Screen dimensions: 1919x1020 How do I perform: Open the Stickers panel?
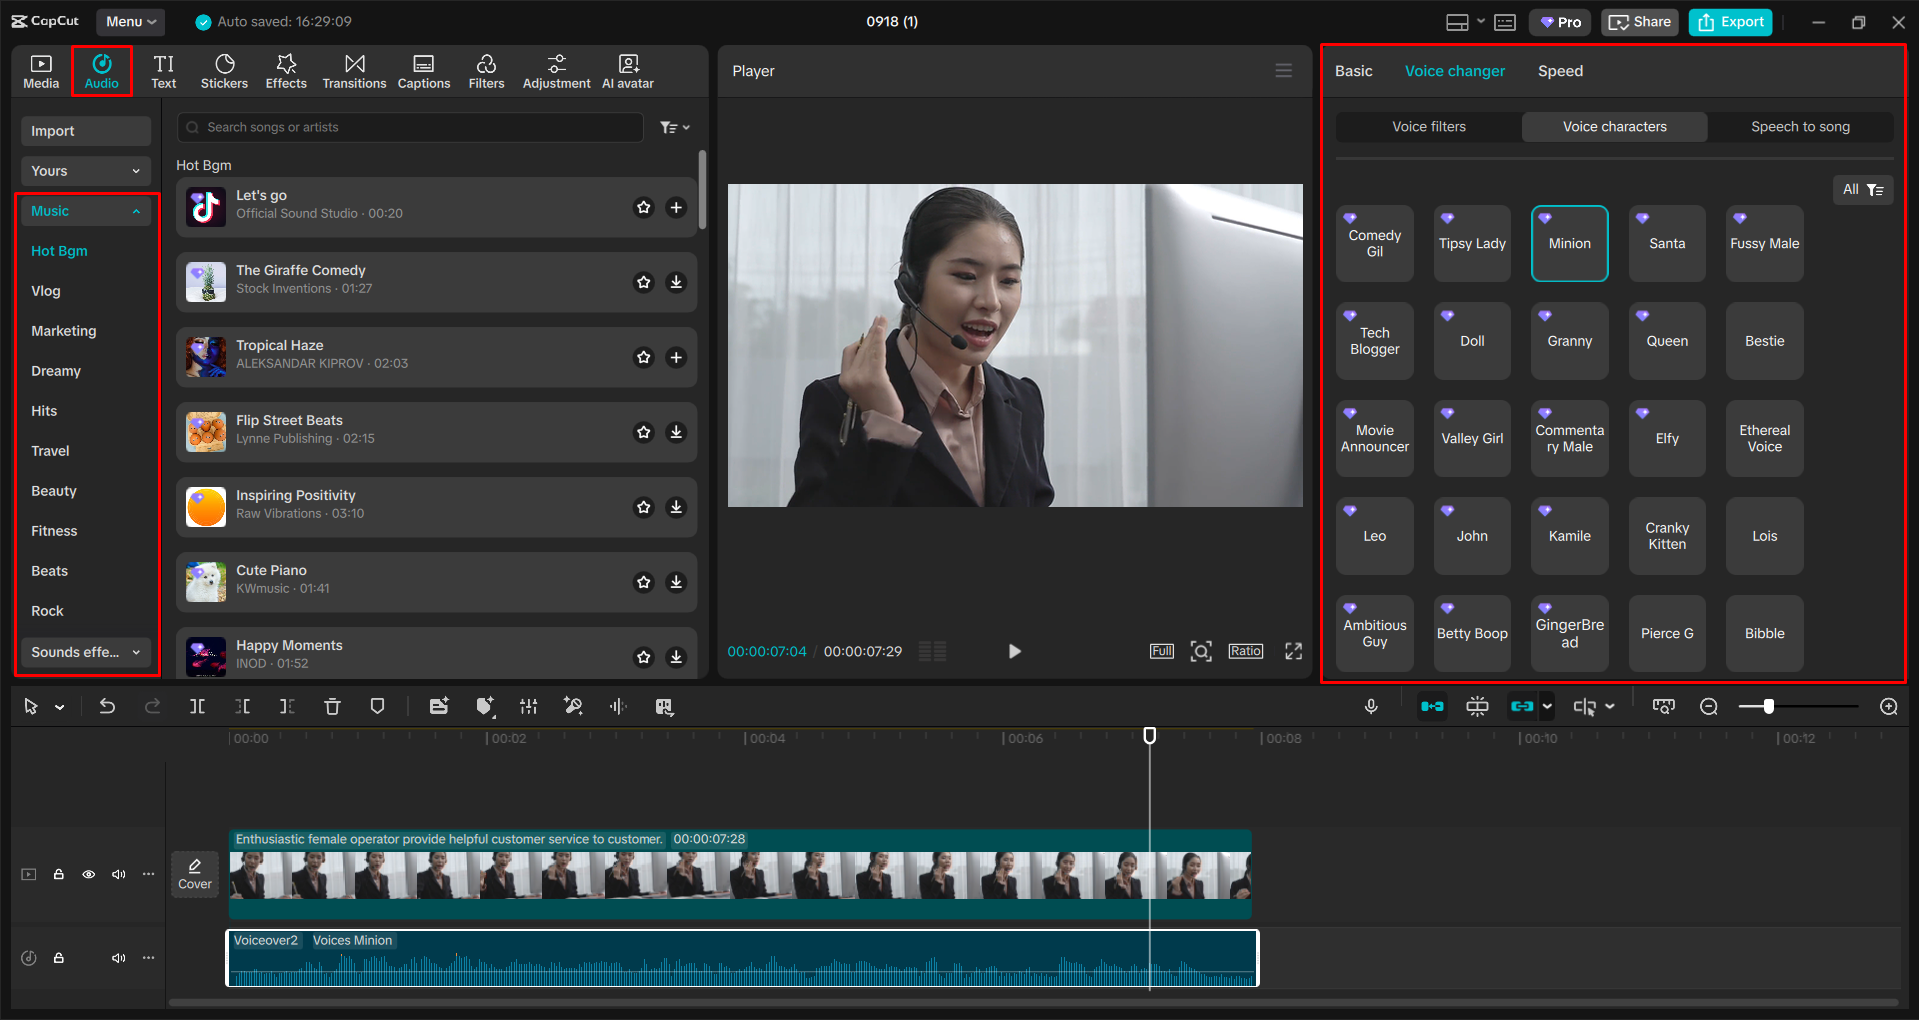point(224,71)
